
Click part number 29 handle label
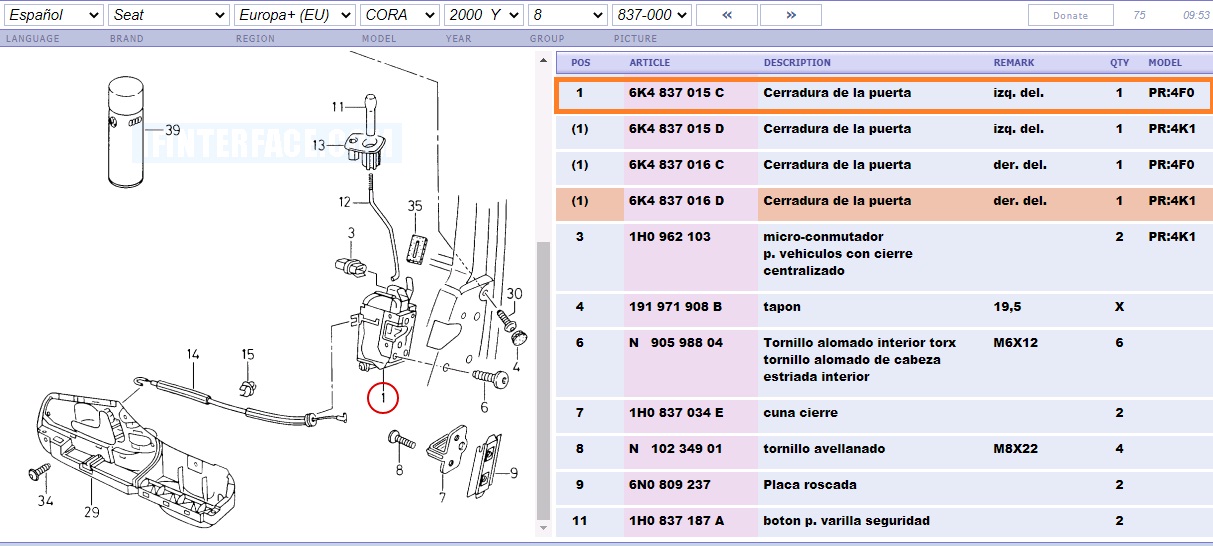[91, 512]
